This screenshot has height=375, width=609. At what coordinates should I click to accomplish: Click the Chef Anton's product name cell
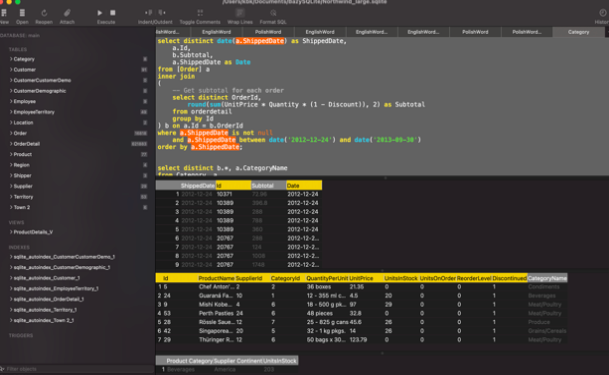pyautogui.click(x=217, y=287)
